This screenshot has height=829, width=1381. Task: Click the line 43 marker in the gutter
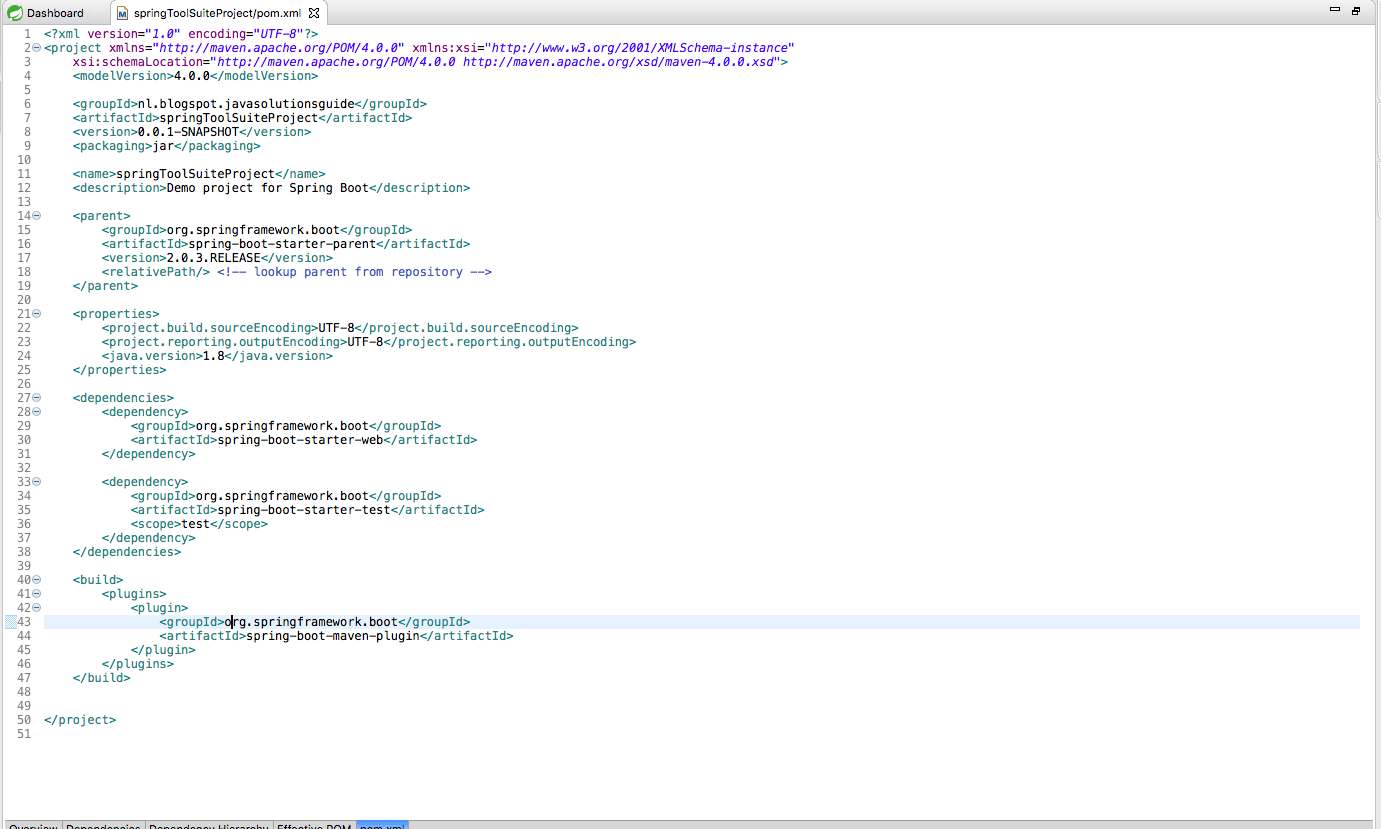click(10, 622)
